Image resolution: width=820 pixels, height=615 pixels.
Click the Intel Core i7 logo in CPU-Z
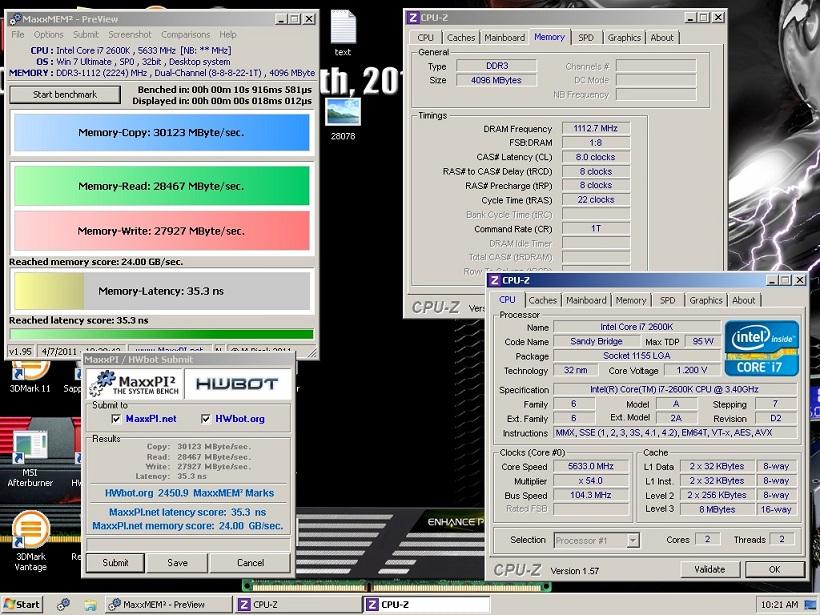pyautogui.click(x=761, y=348)
